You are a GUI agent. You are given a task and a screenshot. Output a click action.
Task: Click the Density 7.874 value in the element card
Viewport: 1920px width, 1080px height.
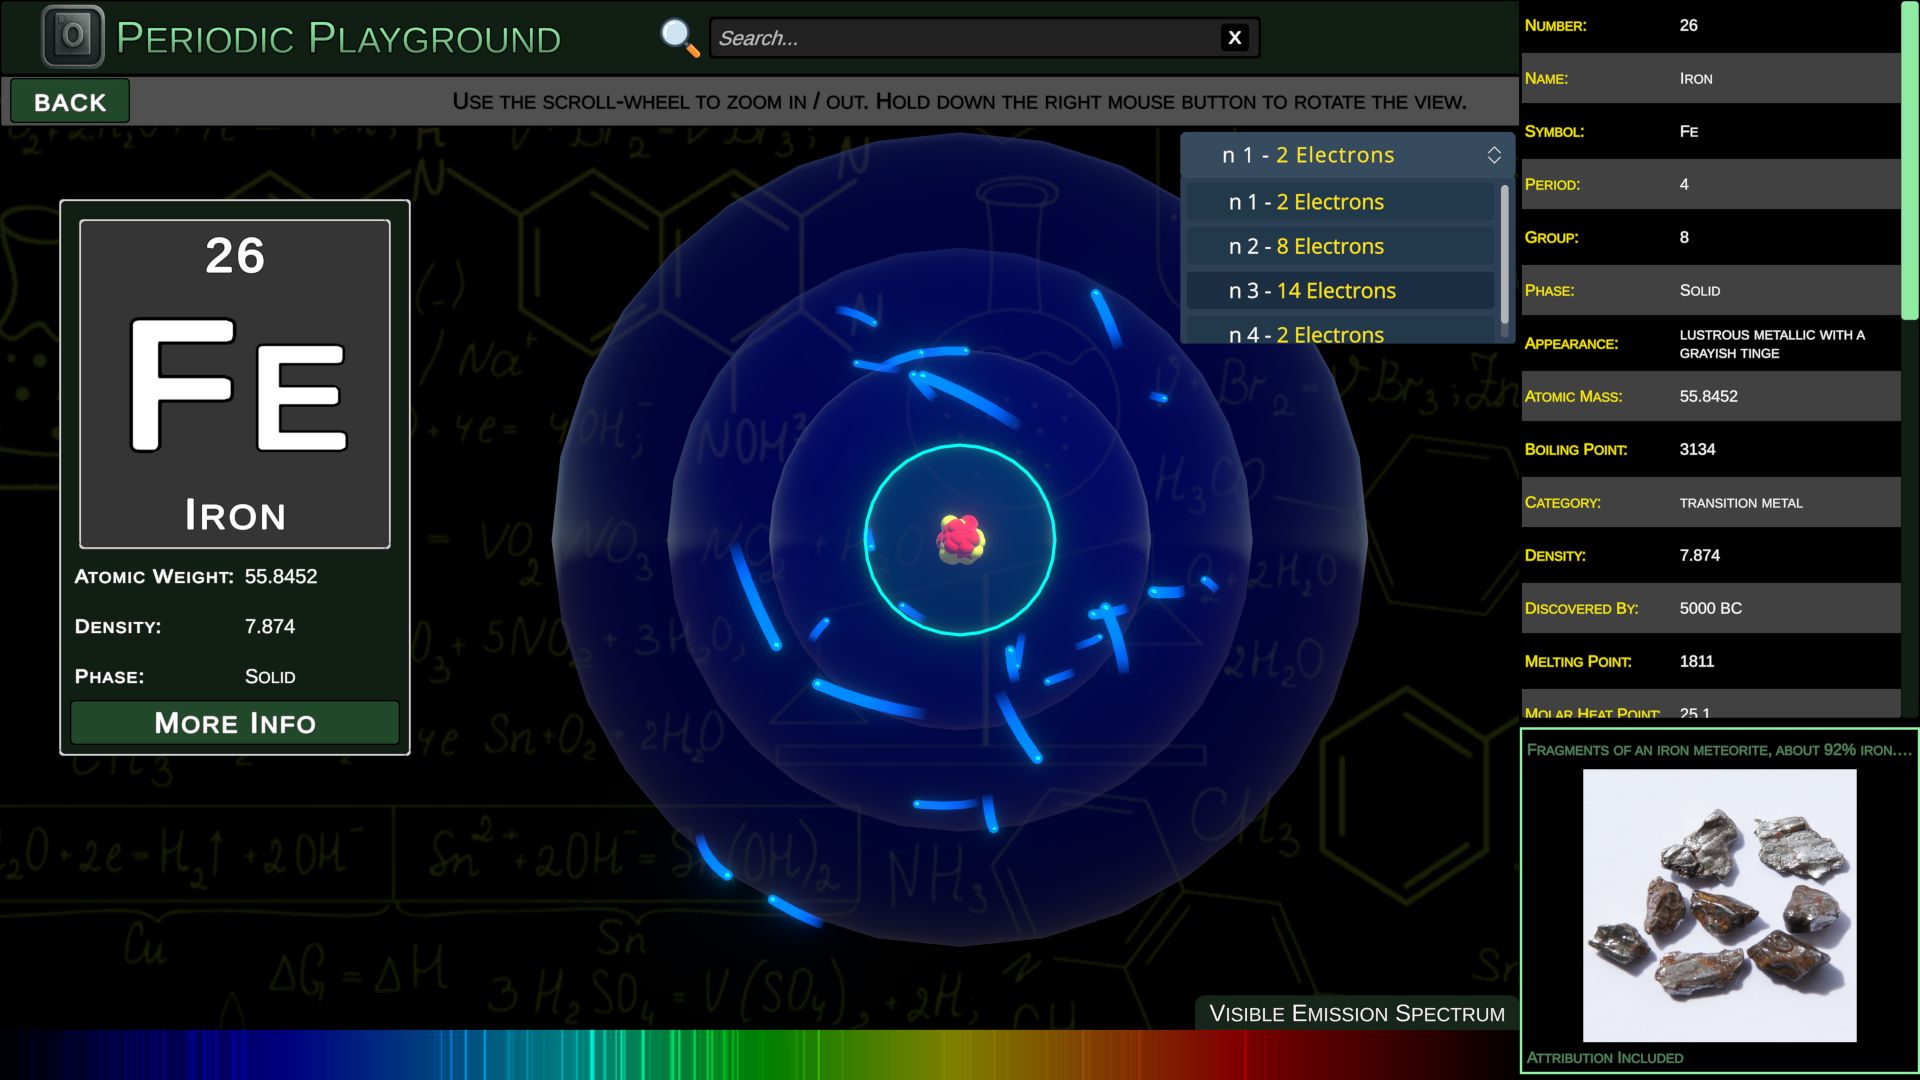pos(270,627)
